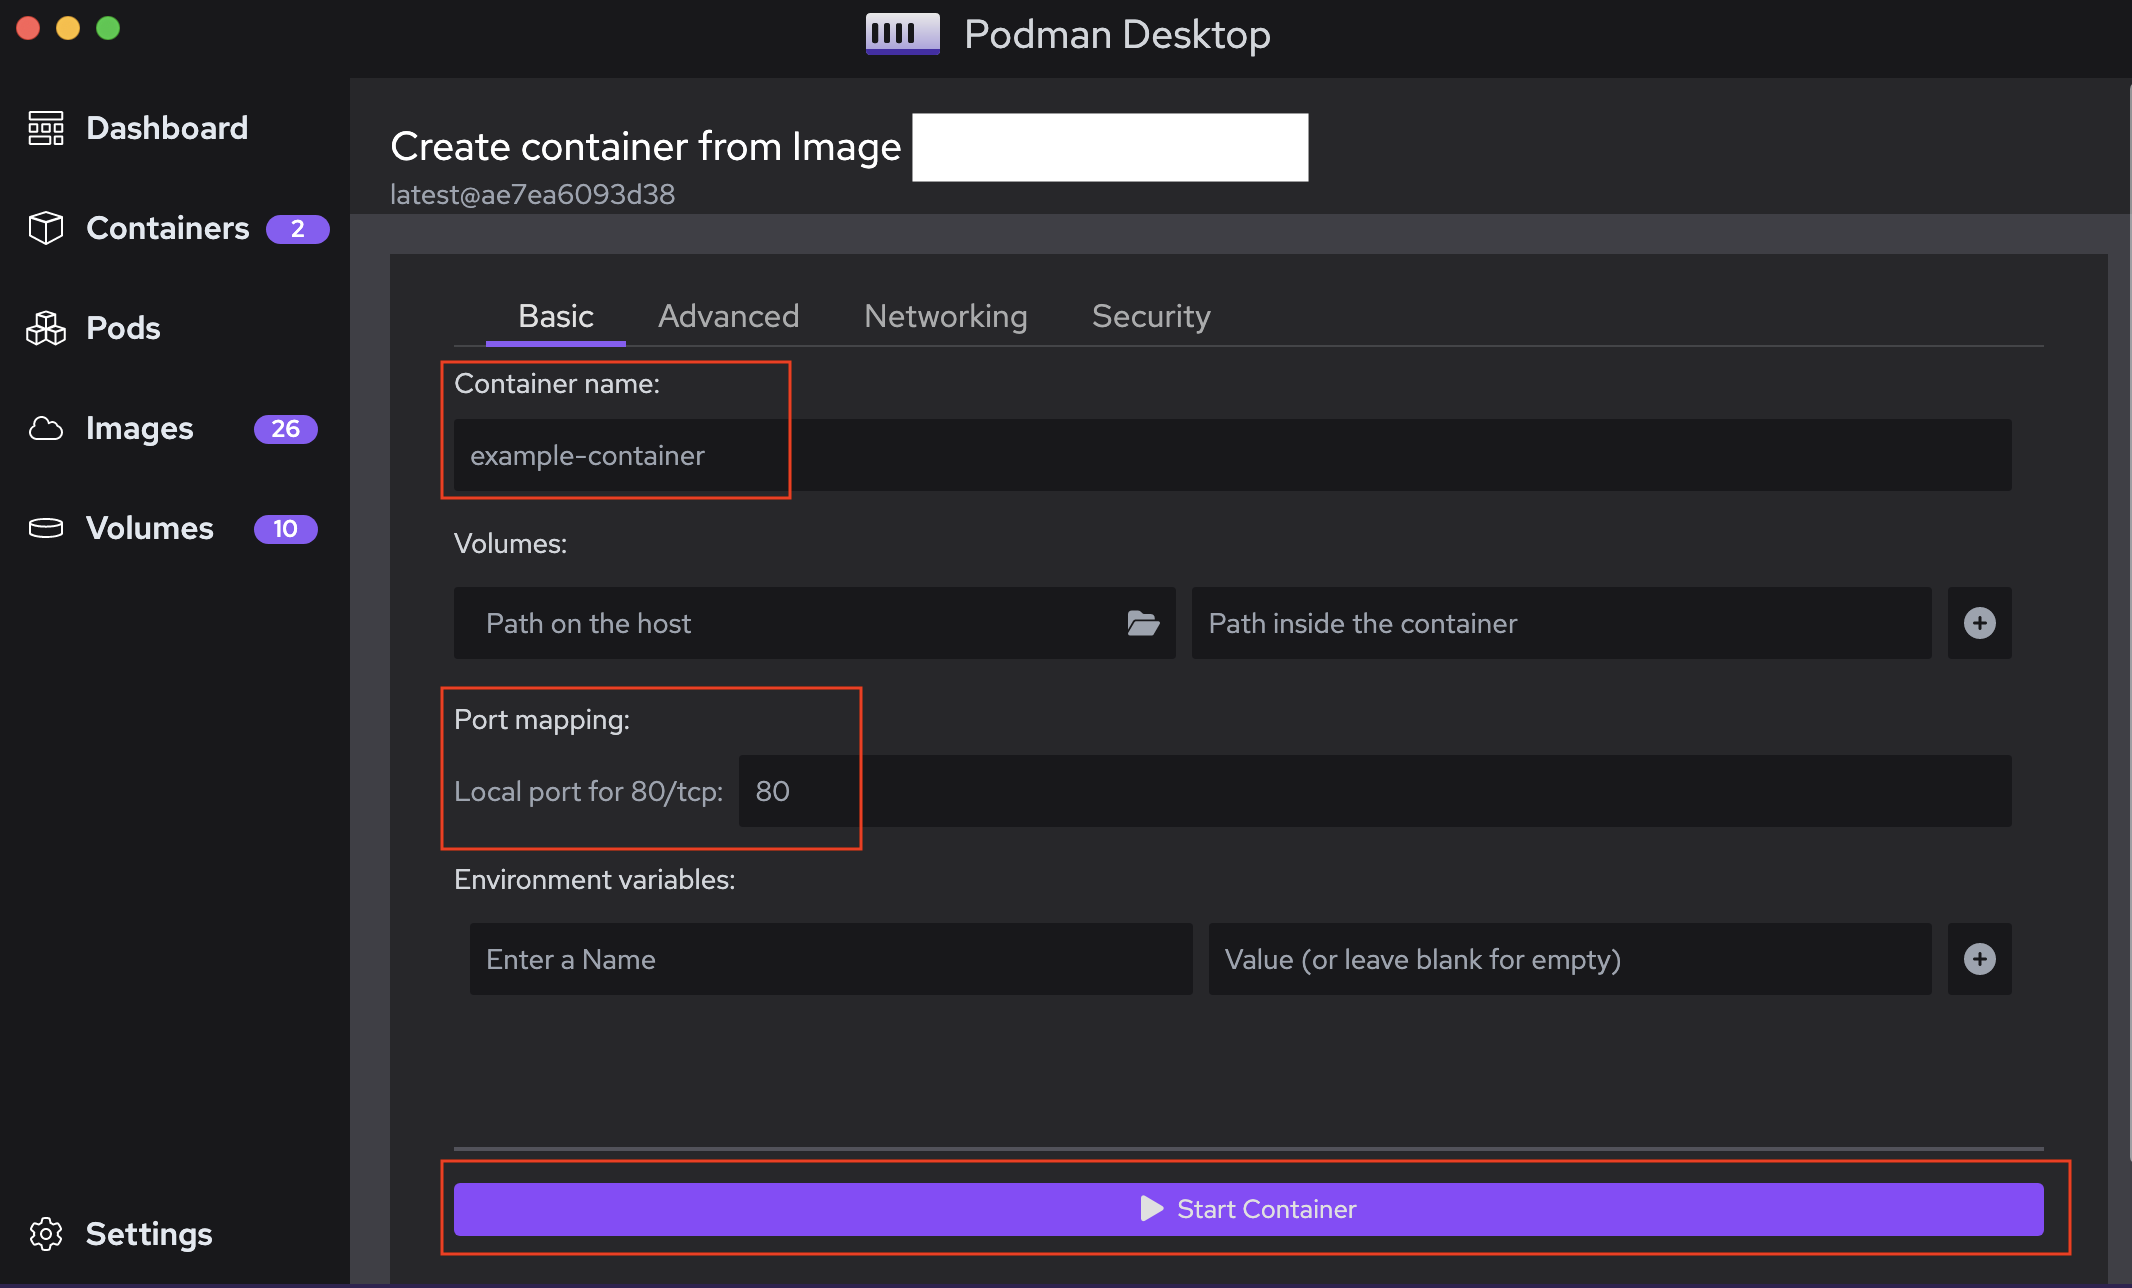Click the Dashboard icon in sidebar
2132x1288 pixels.
coord(46,128)
